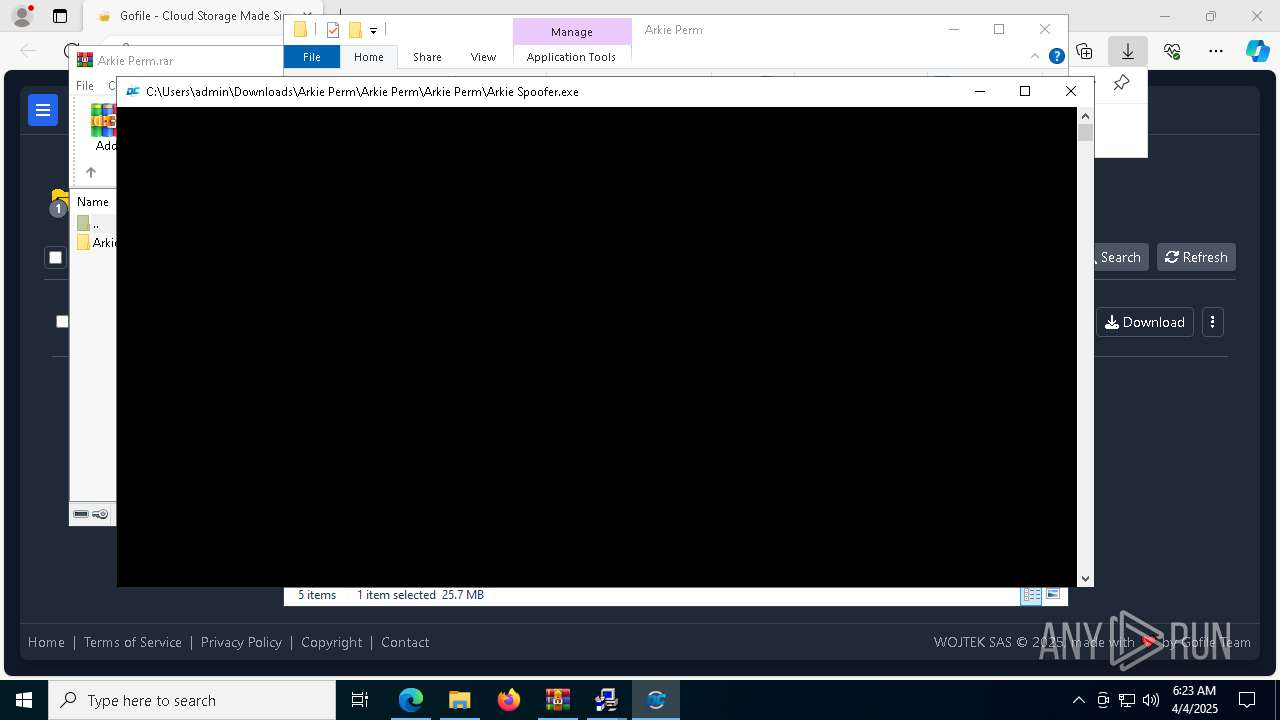Image resolution: width=1280 pixels, height=720 pixels.
Task: Click New Folder icon in Explorer title bar
Action: point(355,30)
